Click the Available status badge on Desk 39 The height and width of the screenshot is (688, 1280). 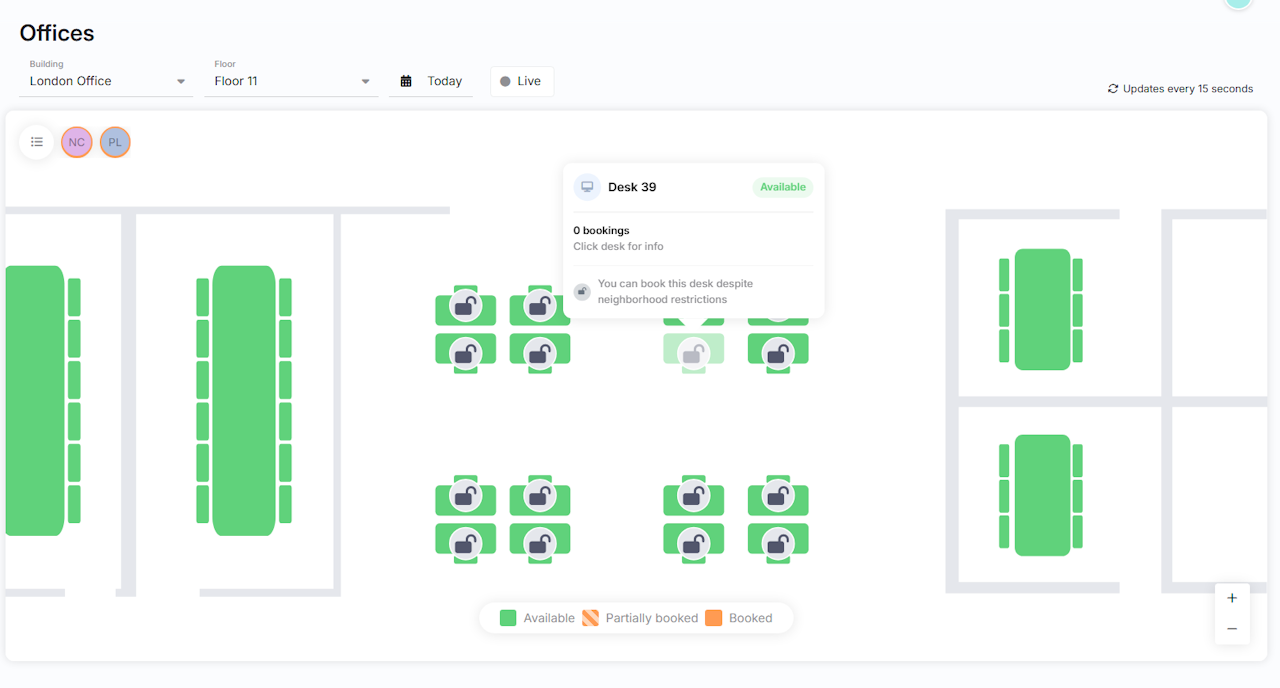(783, 187)
